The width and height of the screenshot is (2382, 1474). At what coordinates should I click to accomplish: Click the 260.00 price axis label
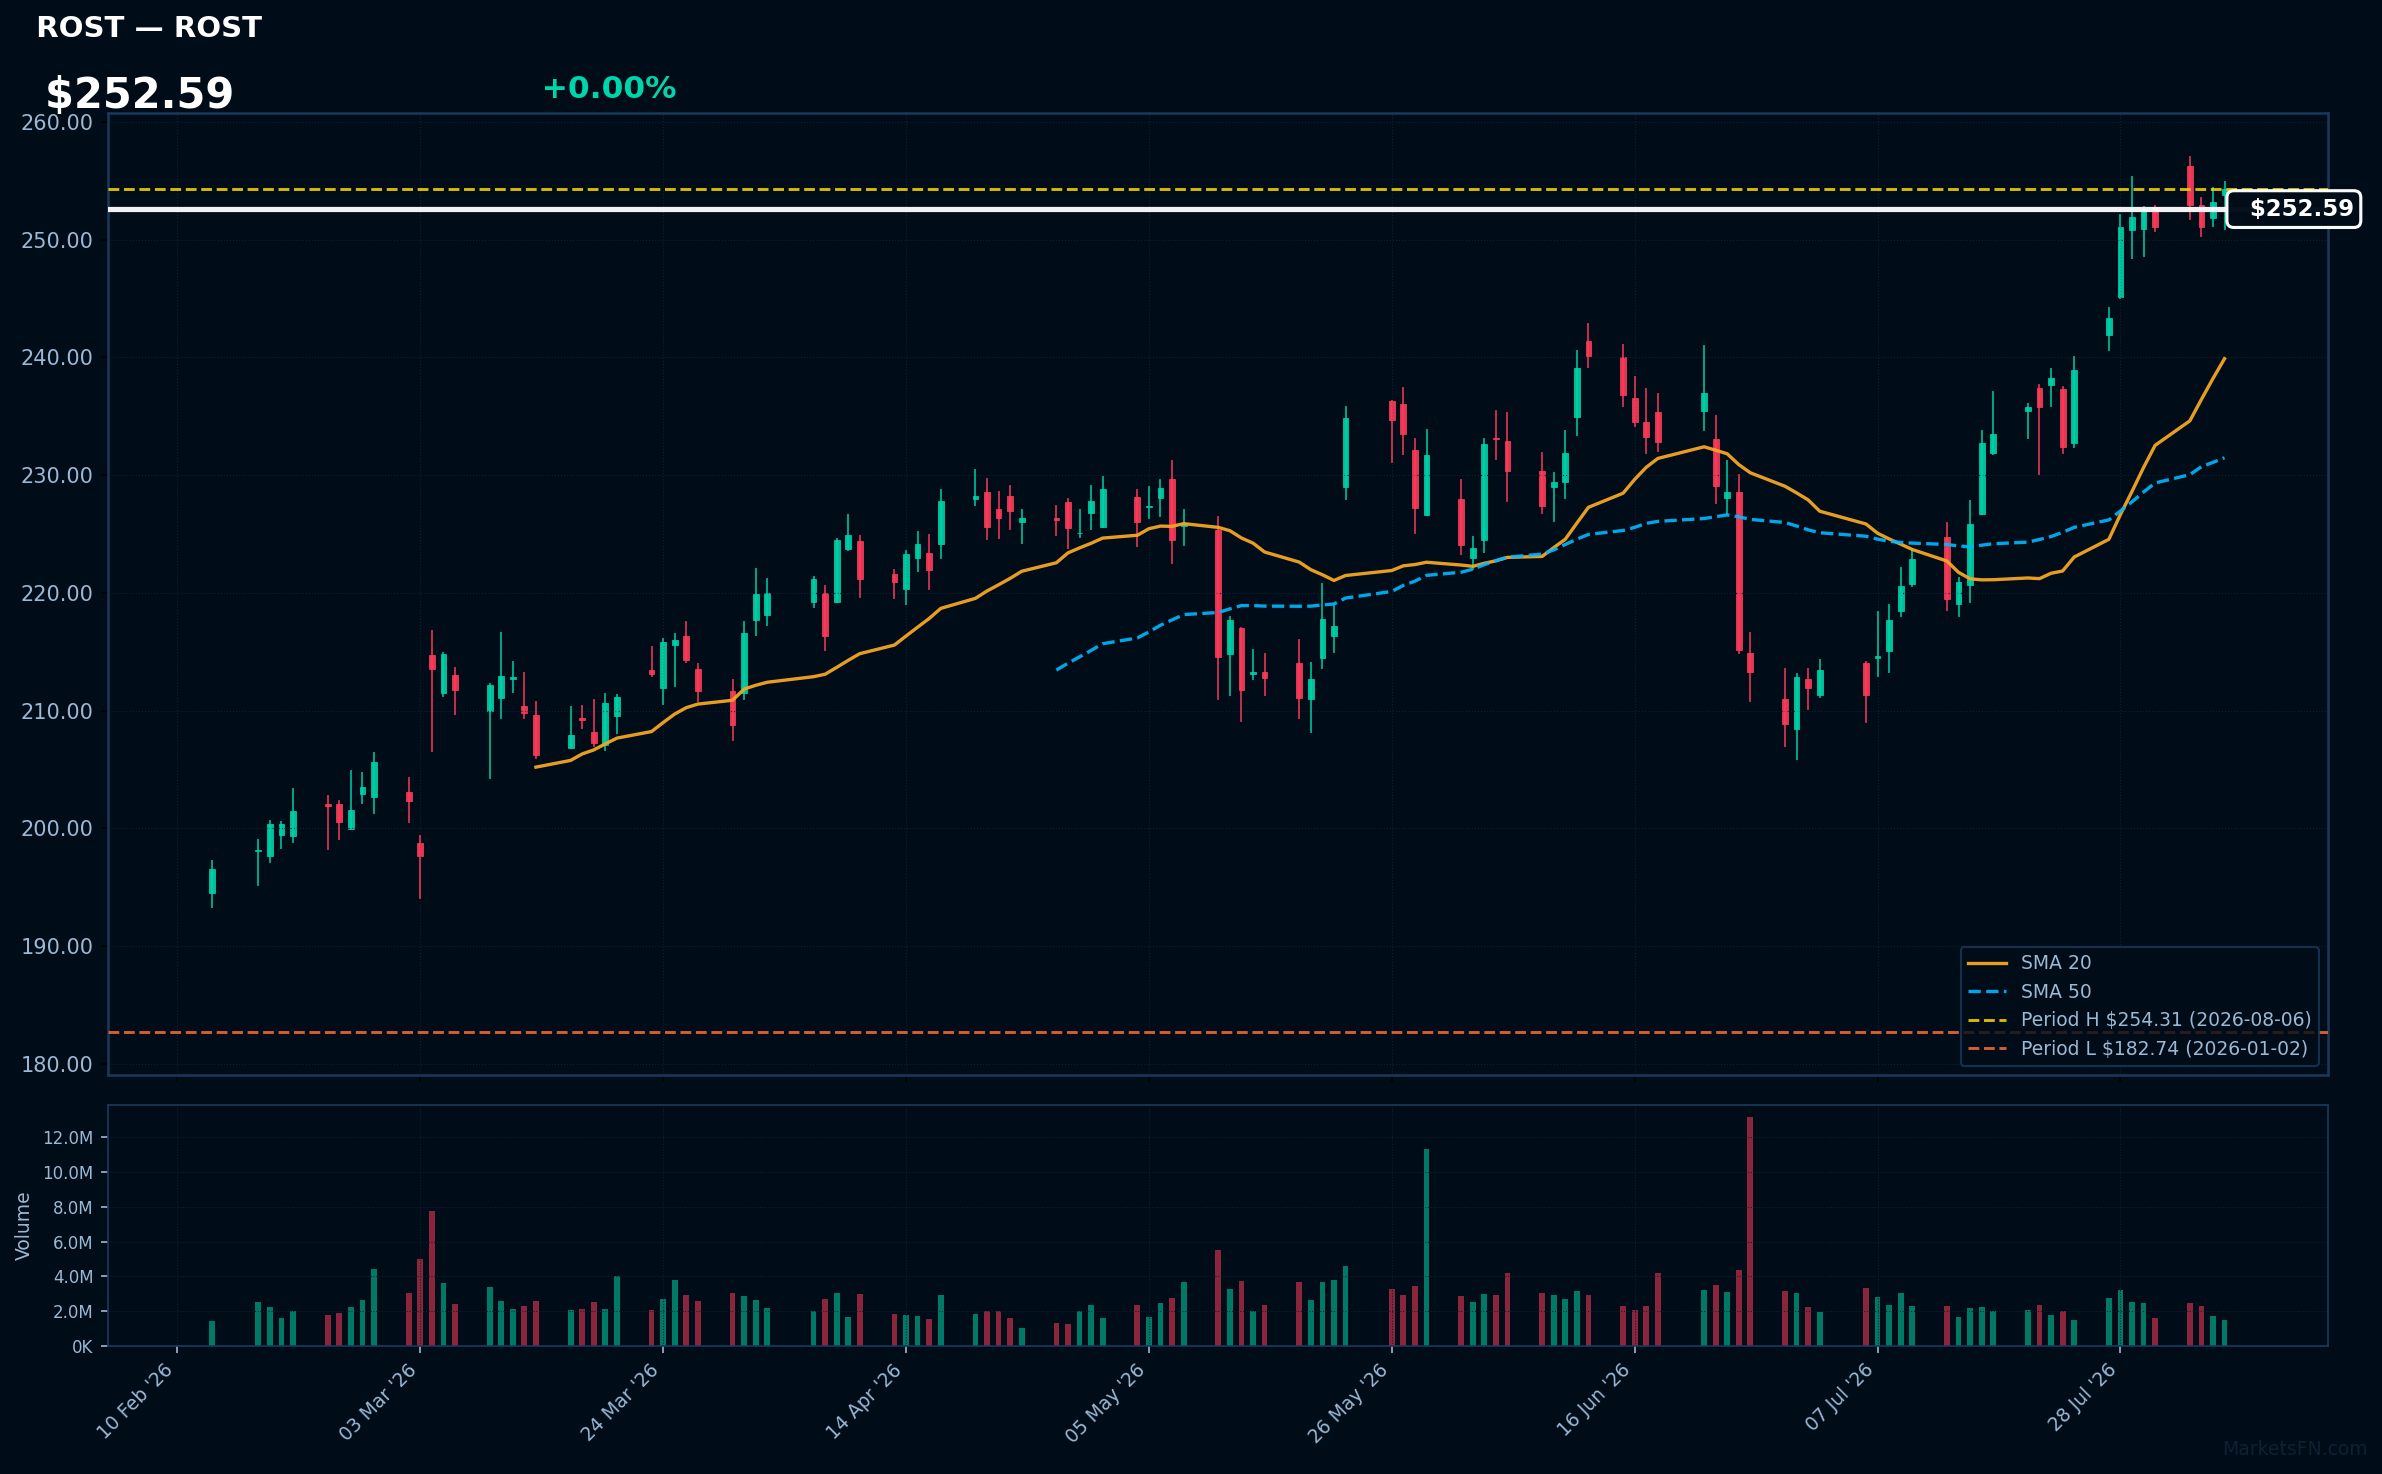[57, 123]
